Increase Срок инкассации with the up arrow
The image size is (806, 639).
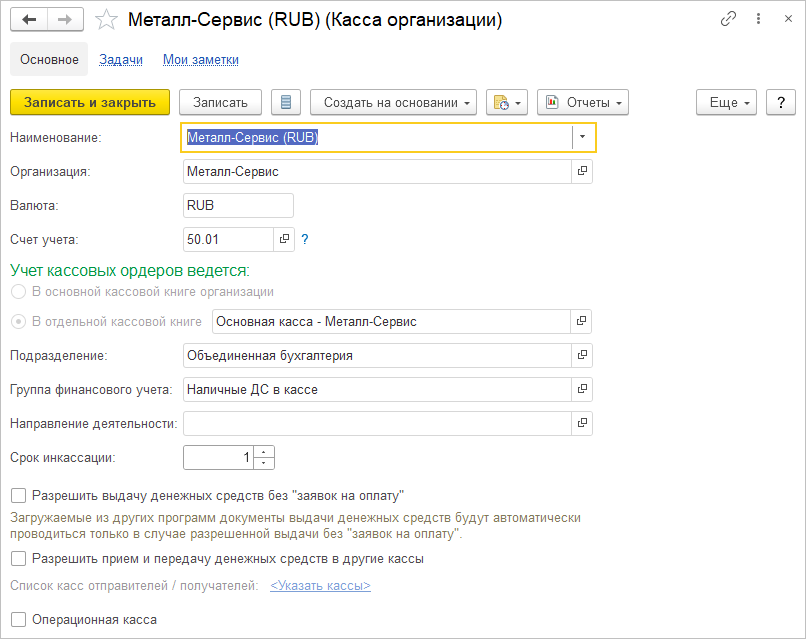click(x=264, y=452)
